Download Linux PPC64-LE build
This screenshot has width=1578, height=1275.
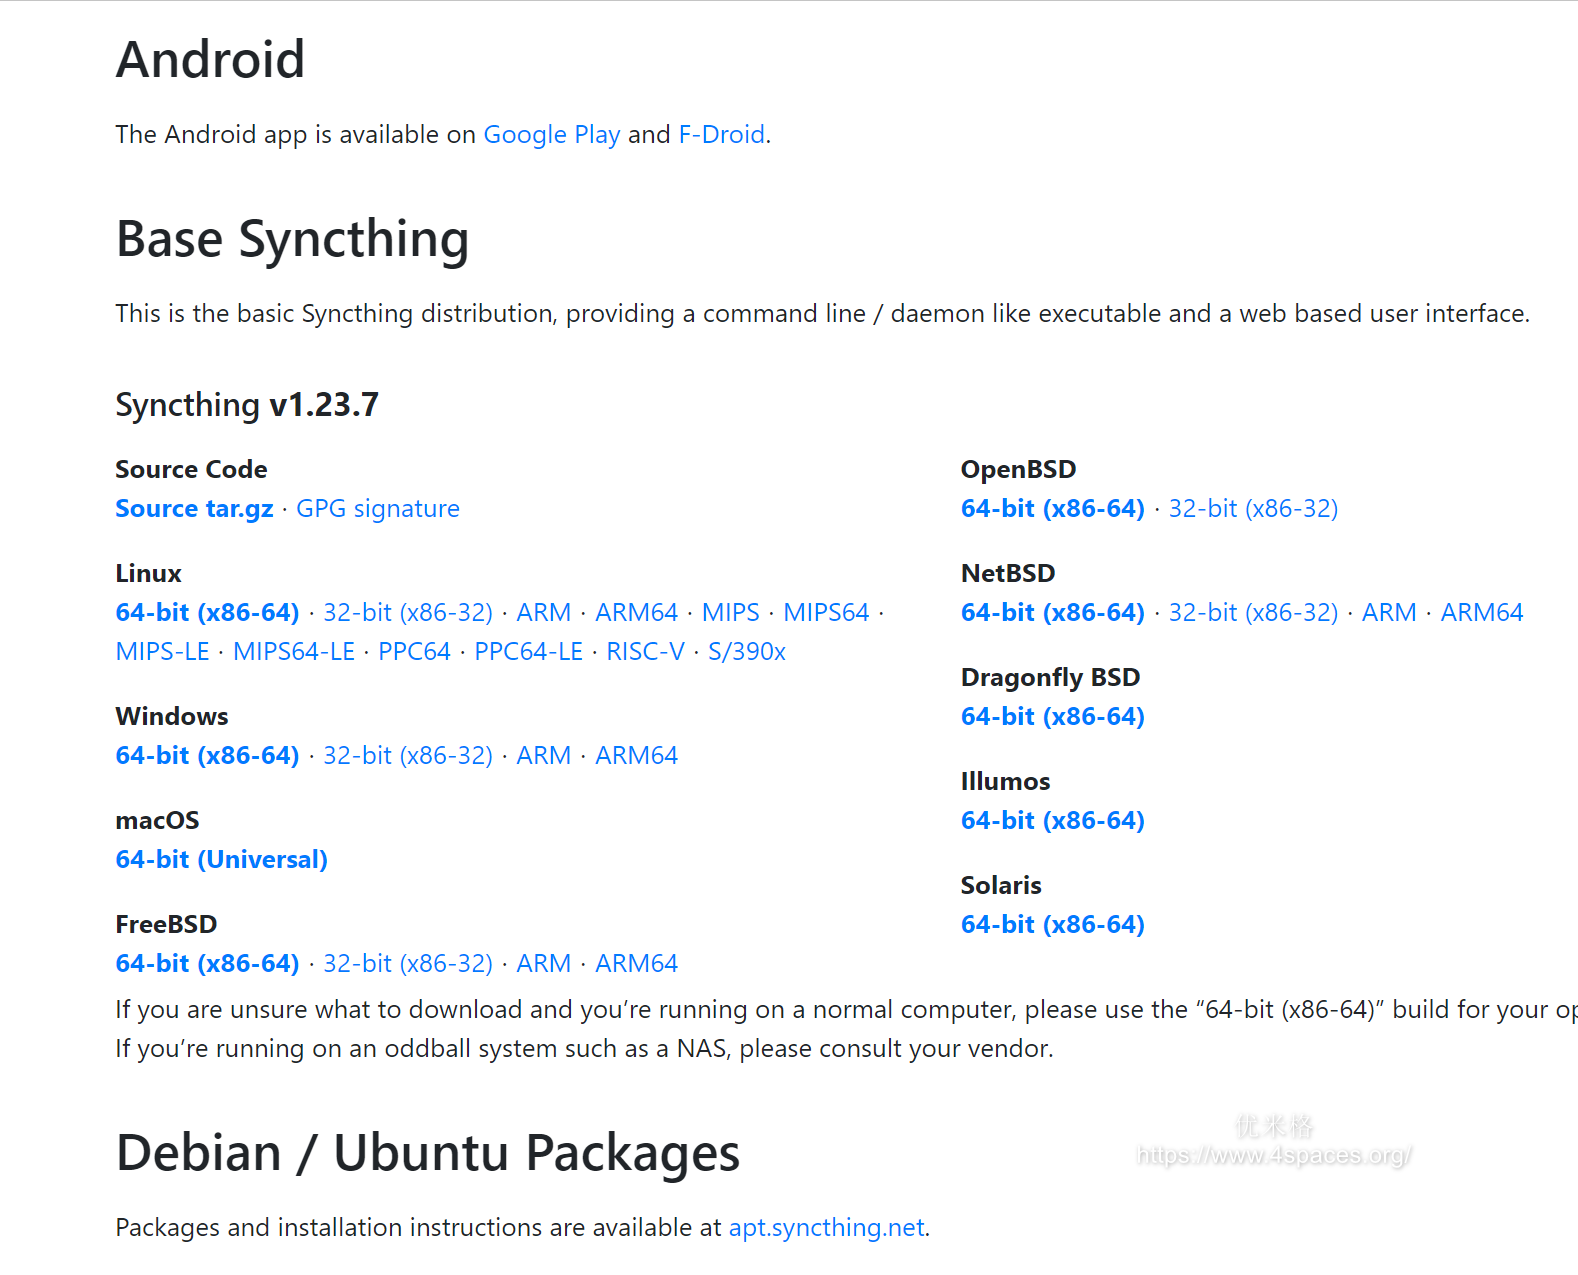(x=528, y=652)
